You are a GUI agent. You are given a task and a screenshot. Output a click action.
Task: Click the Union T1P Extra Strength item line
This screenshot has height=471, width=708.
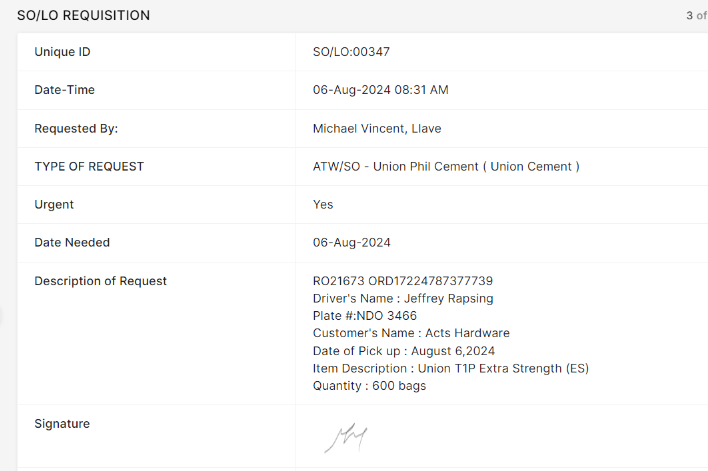450,368
